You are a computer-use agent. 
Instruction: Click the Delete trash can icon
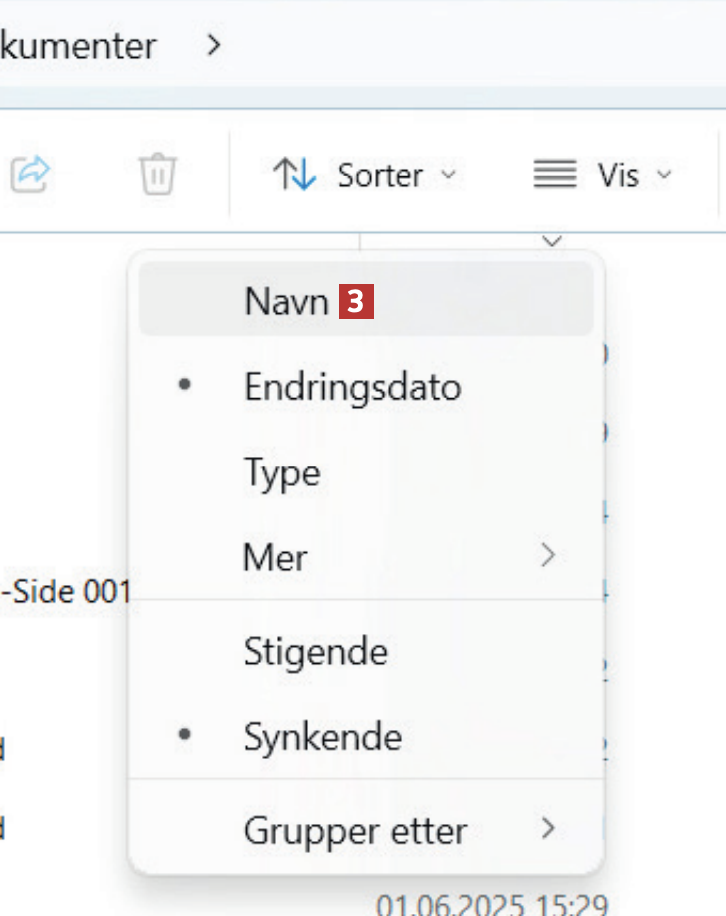[x=157, y=175]
